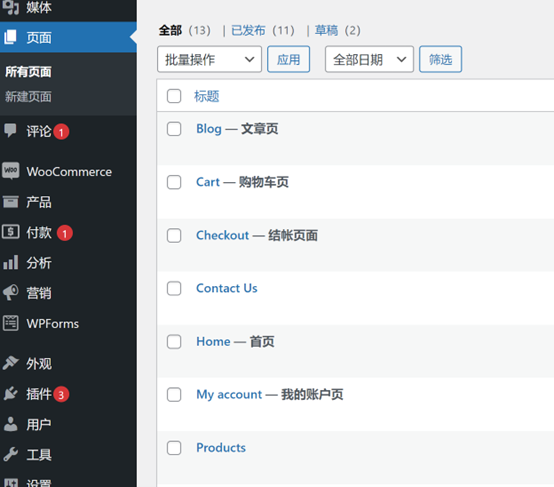Open the Cart page link

pos(208,182)
